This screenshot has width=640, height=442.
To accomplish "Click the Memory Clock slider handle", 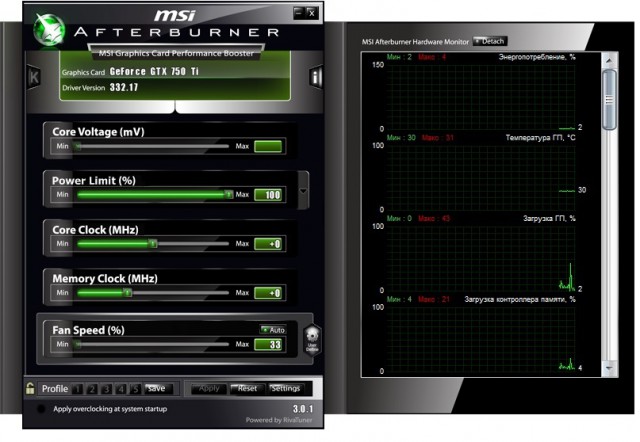I will tap(127, 293).
